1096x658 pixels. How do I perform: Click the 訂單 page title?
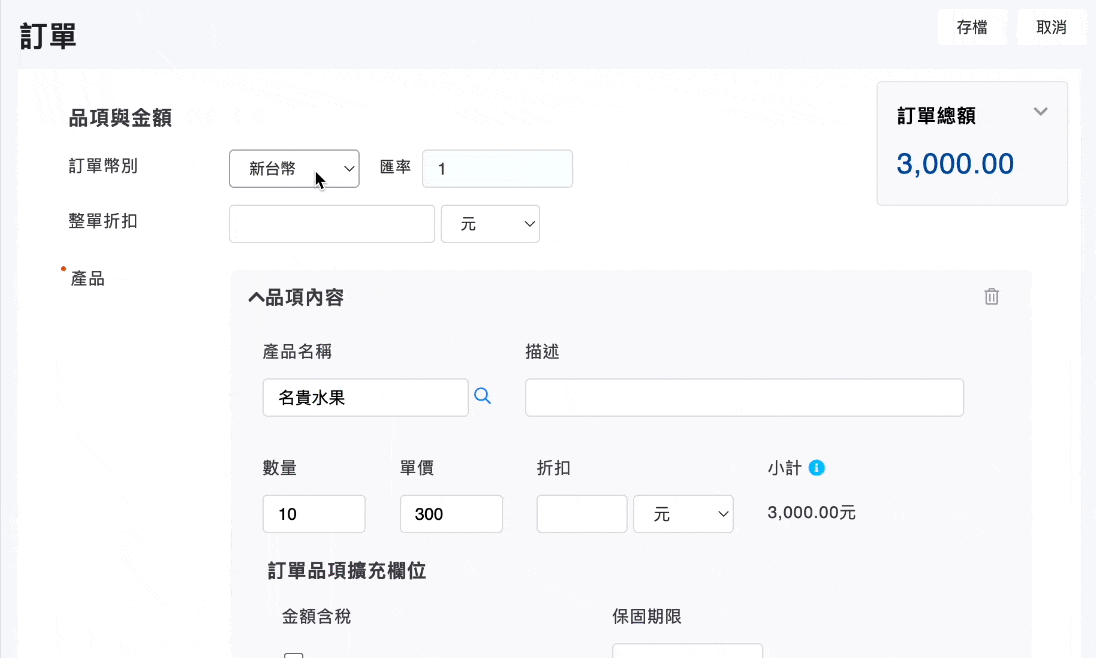coord(48,36)
